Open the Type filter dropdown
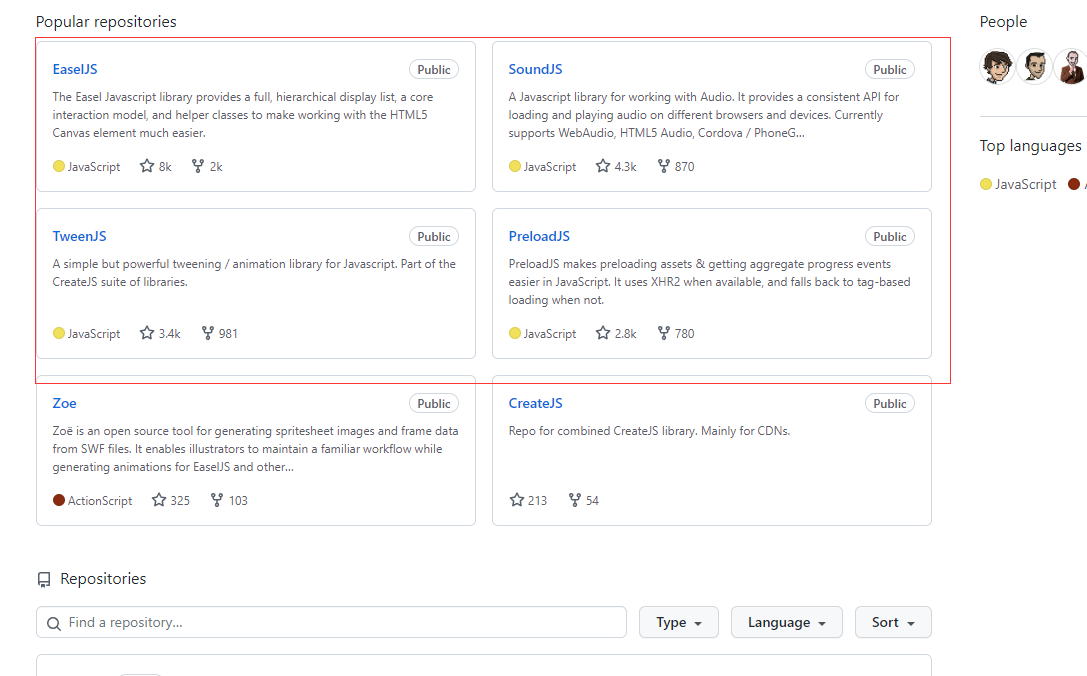Image resolution: width=1087 pixels, height=676 pixels. [x=679, y=622]
